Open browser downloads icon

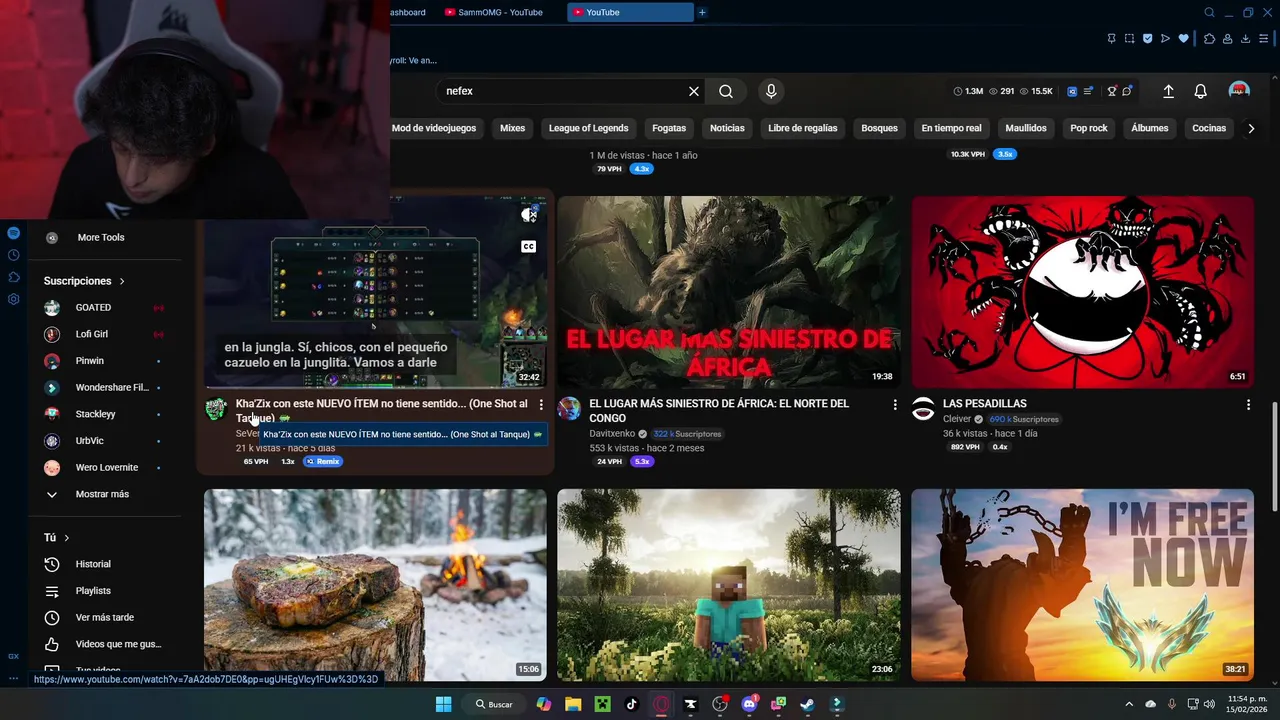coord(1245,39)
